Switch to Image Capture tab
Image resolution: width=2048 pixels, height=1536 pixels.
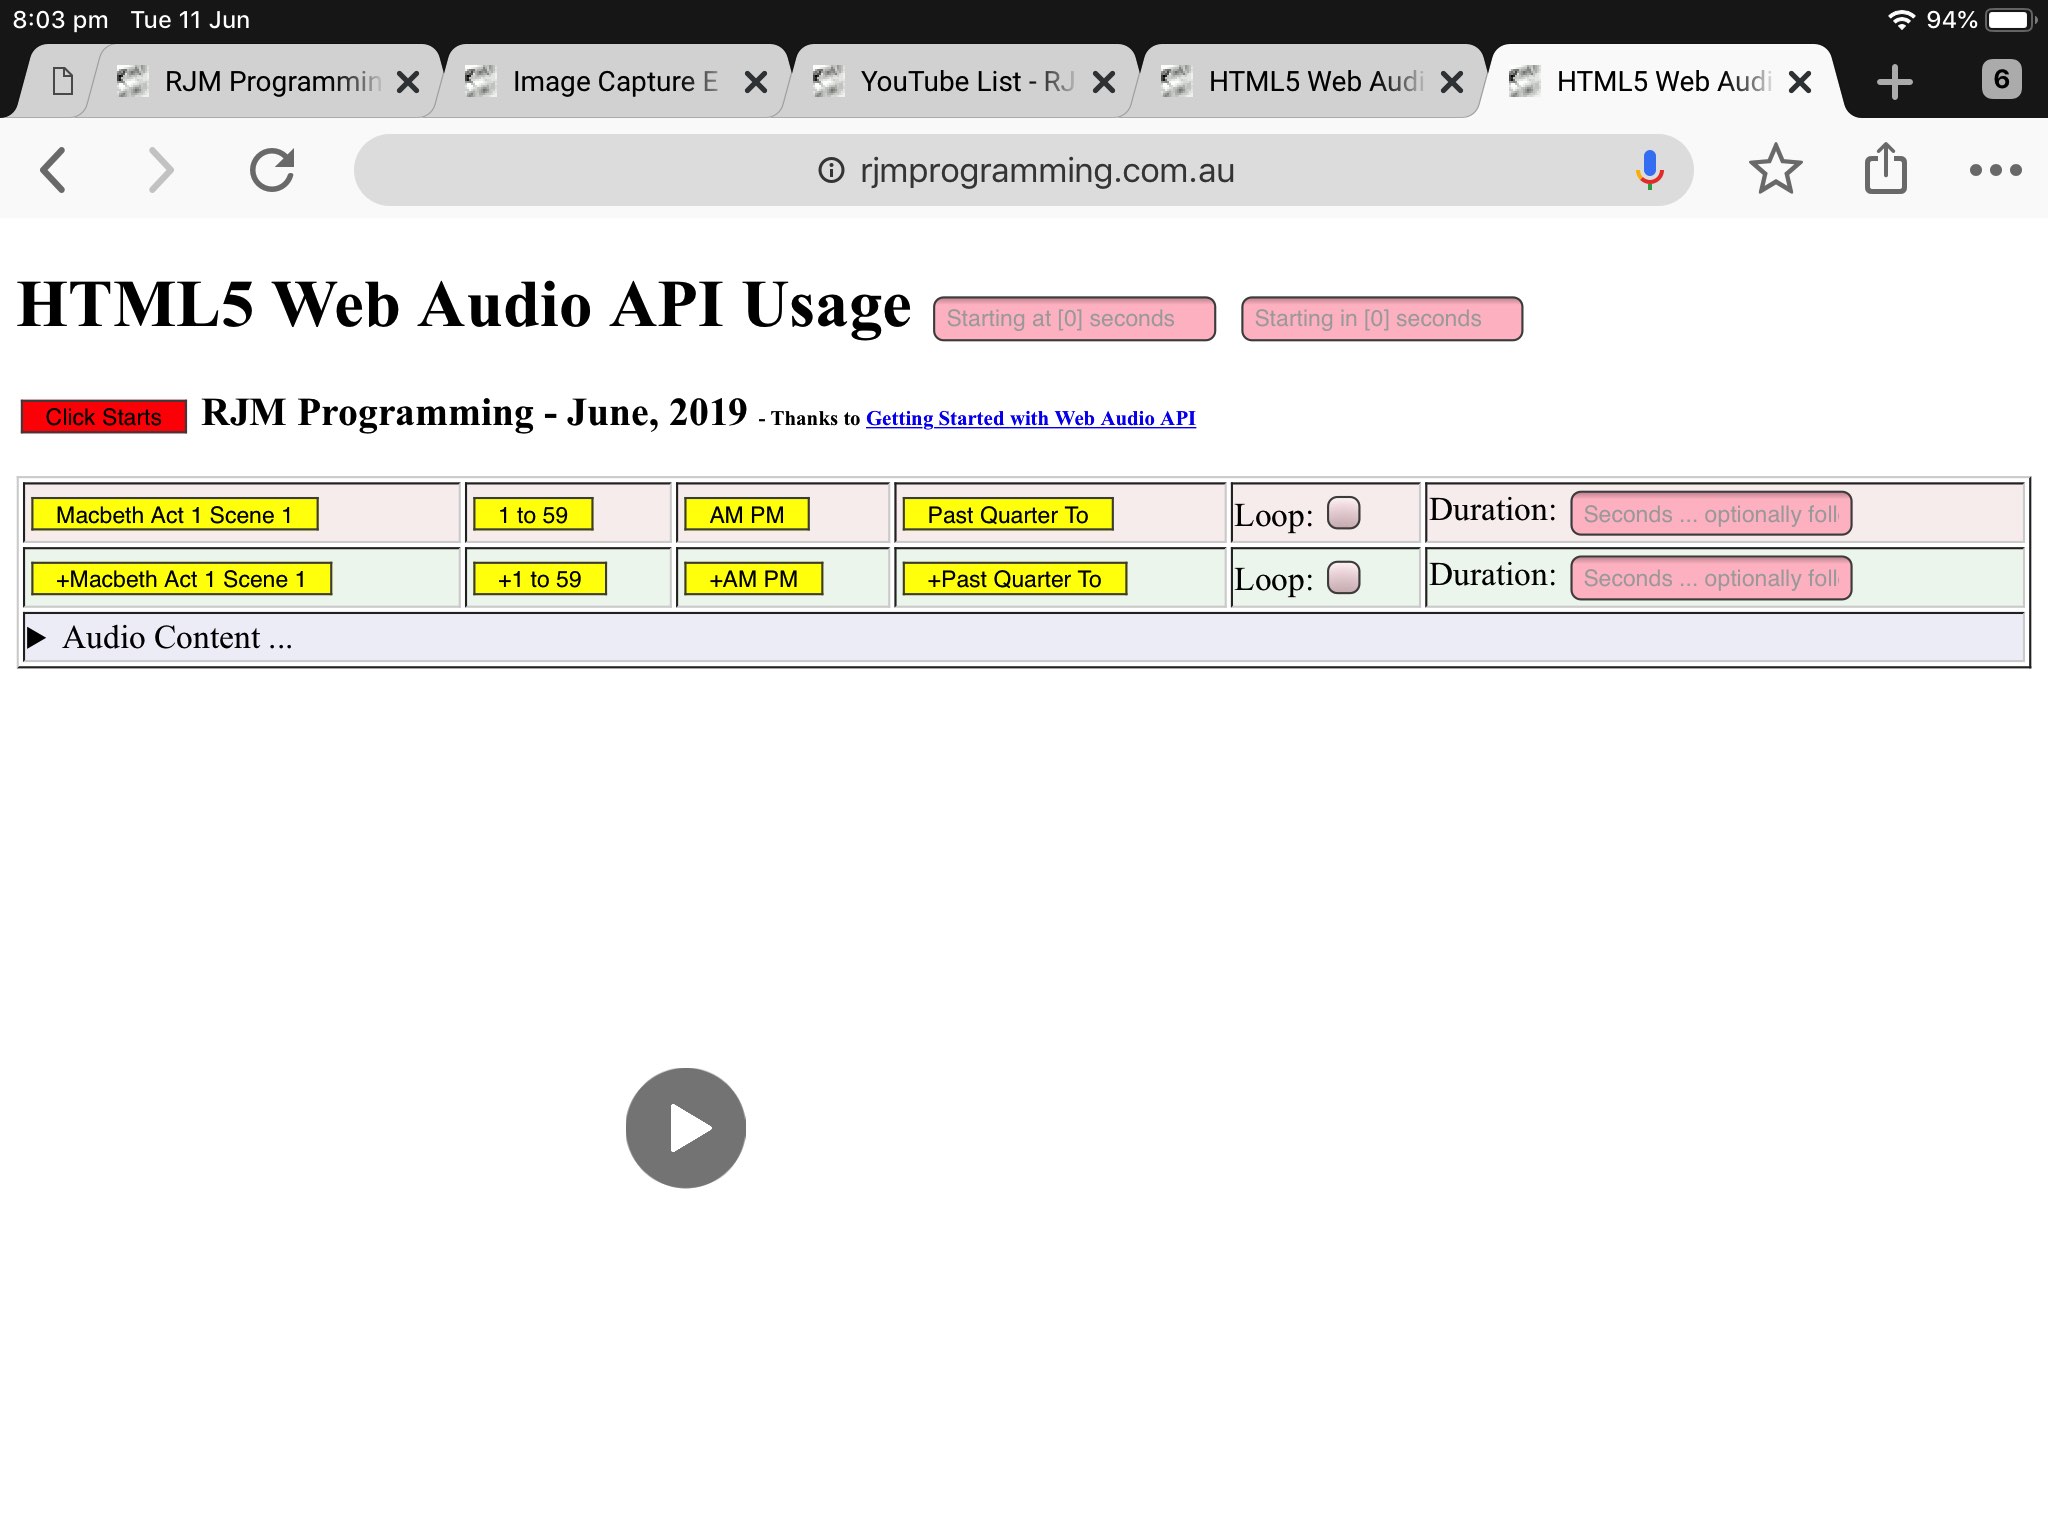coord(613,82)
